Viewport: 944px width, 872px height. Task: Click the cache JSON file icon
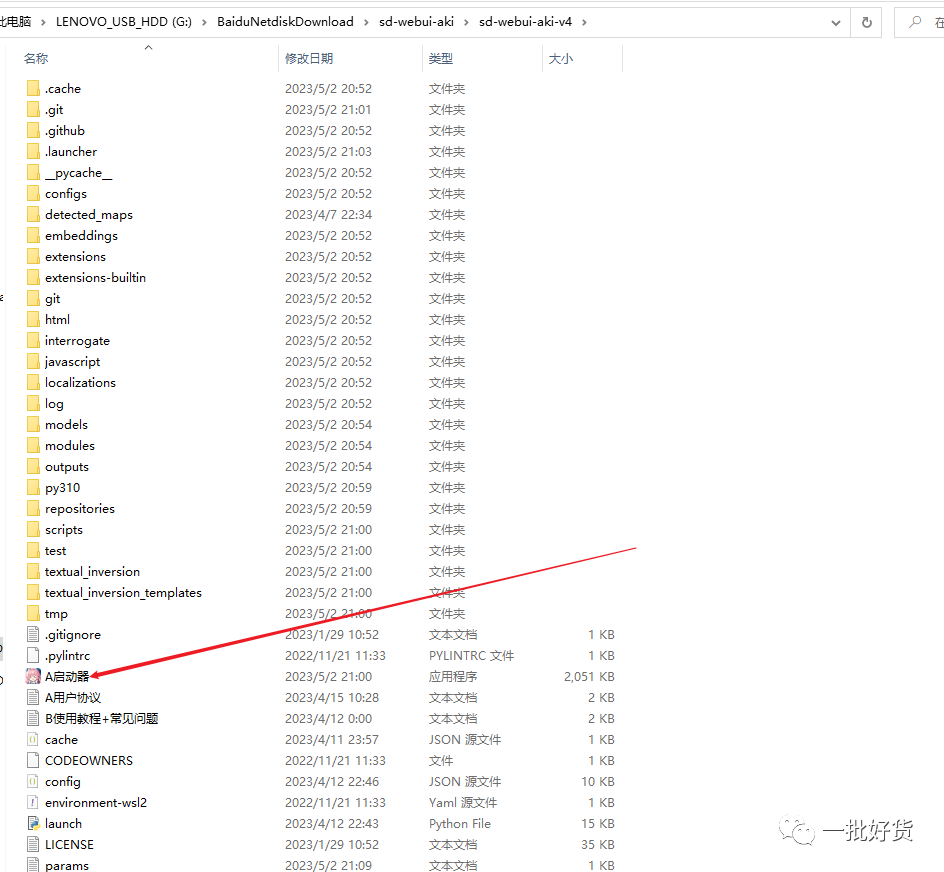33,739
